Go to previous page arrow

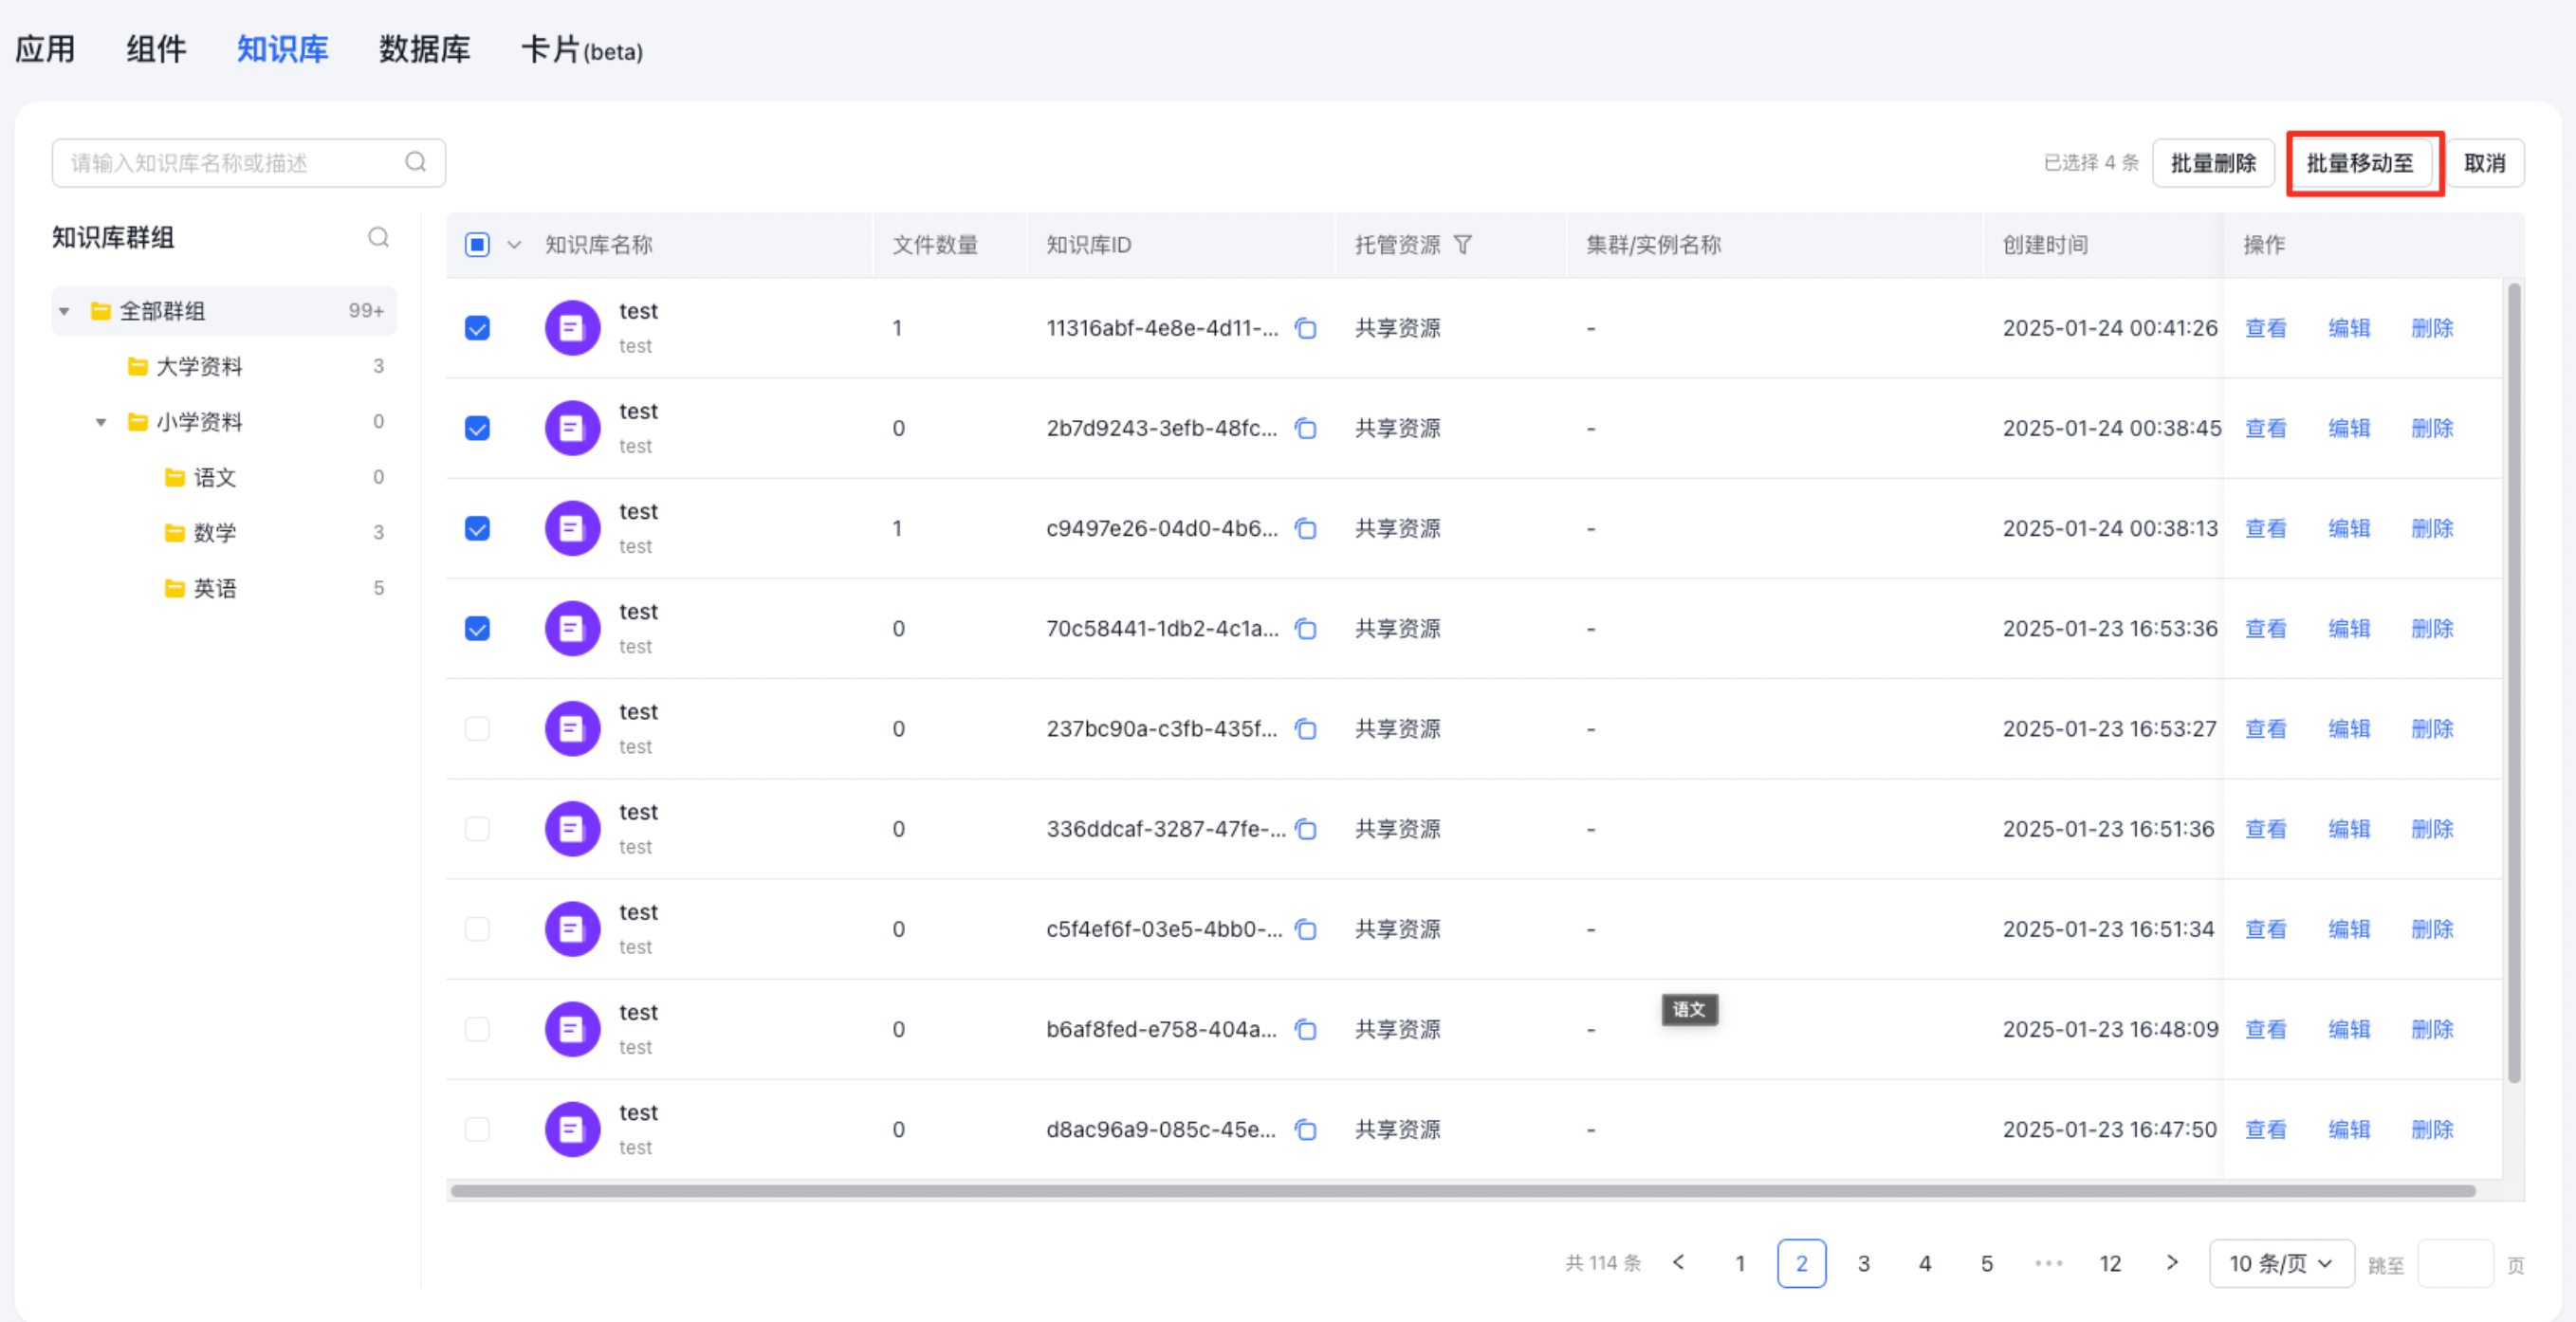[1678, 1263]
